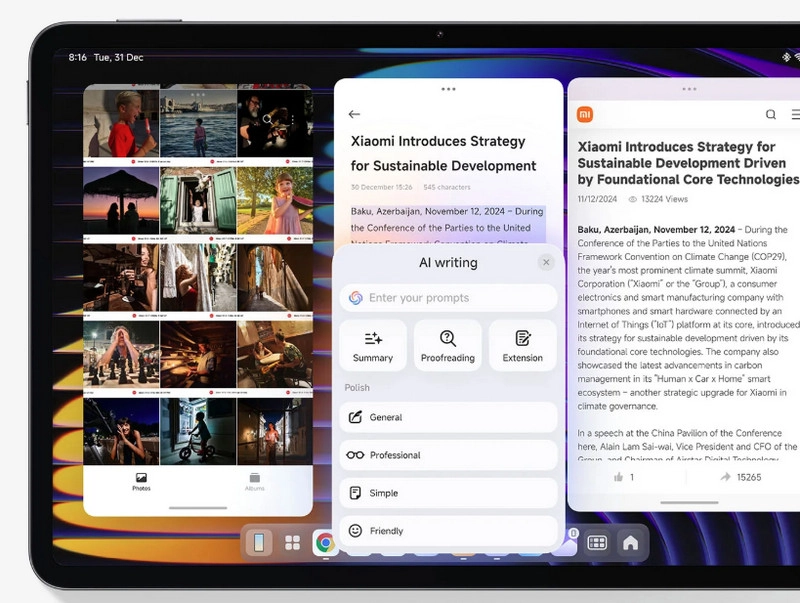
Task: Click the Xiaomi Mi logo
Action: [x=585, y=114]
